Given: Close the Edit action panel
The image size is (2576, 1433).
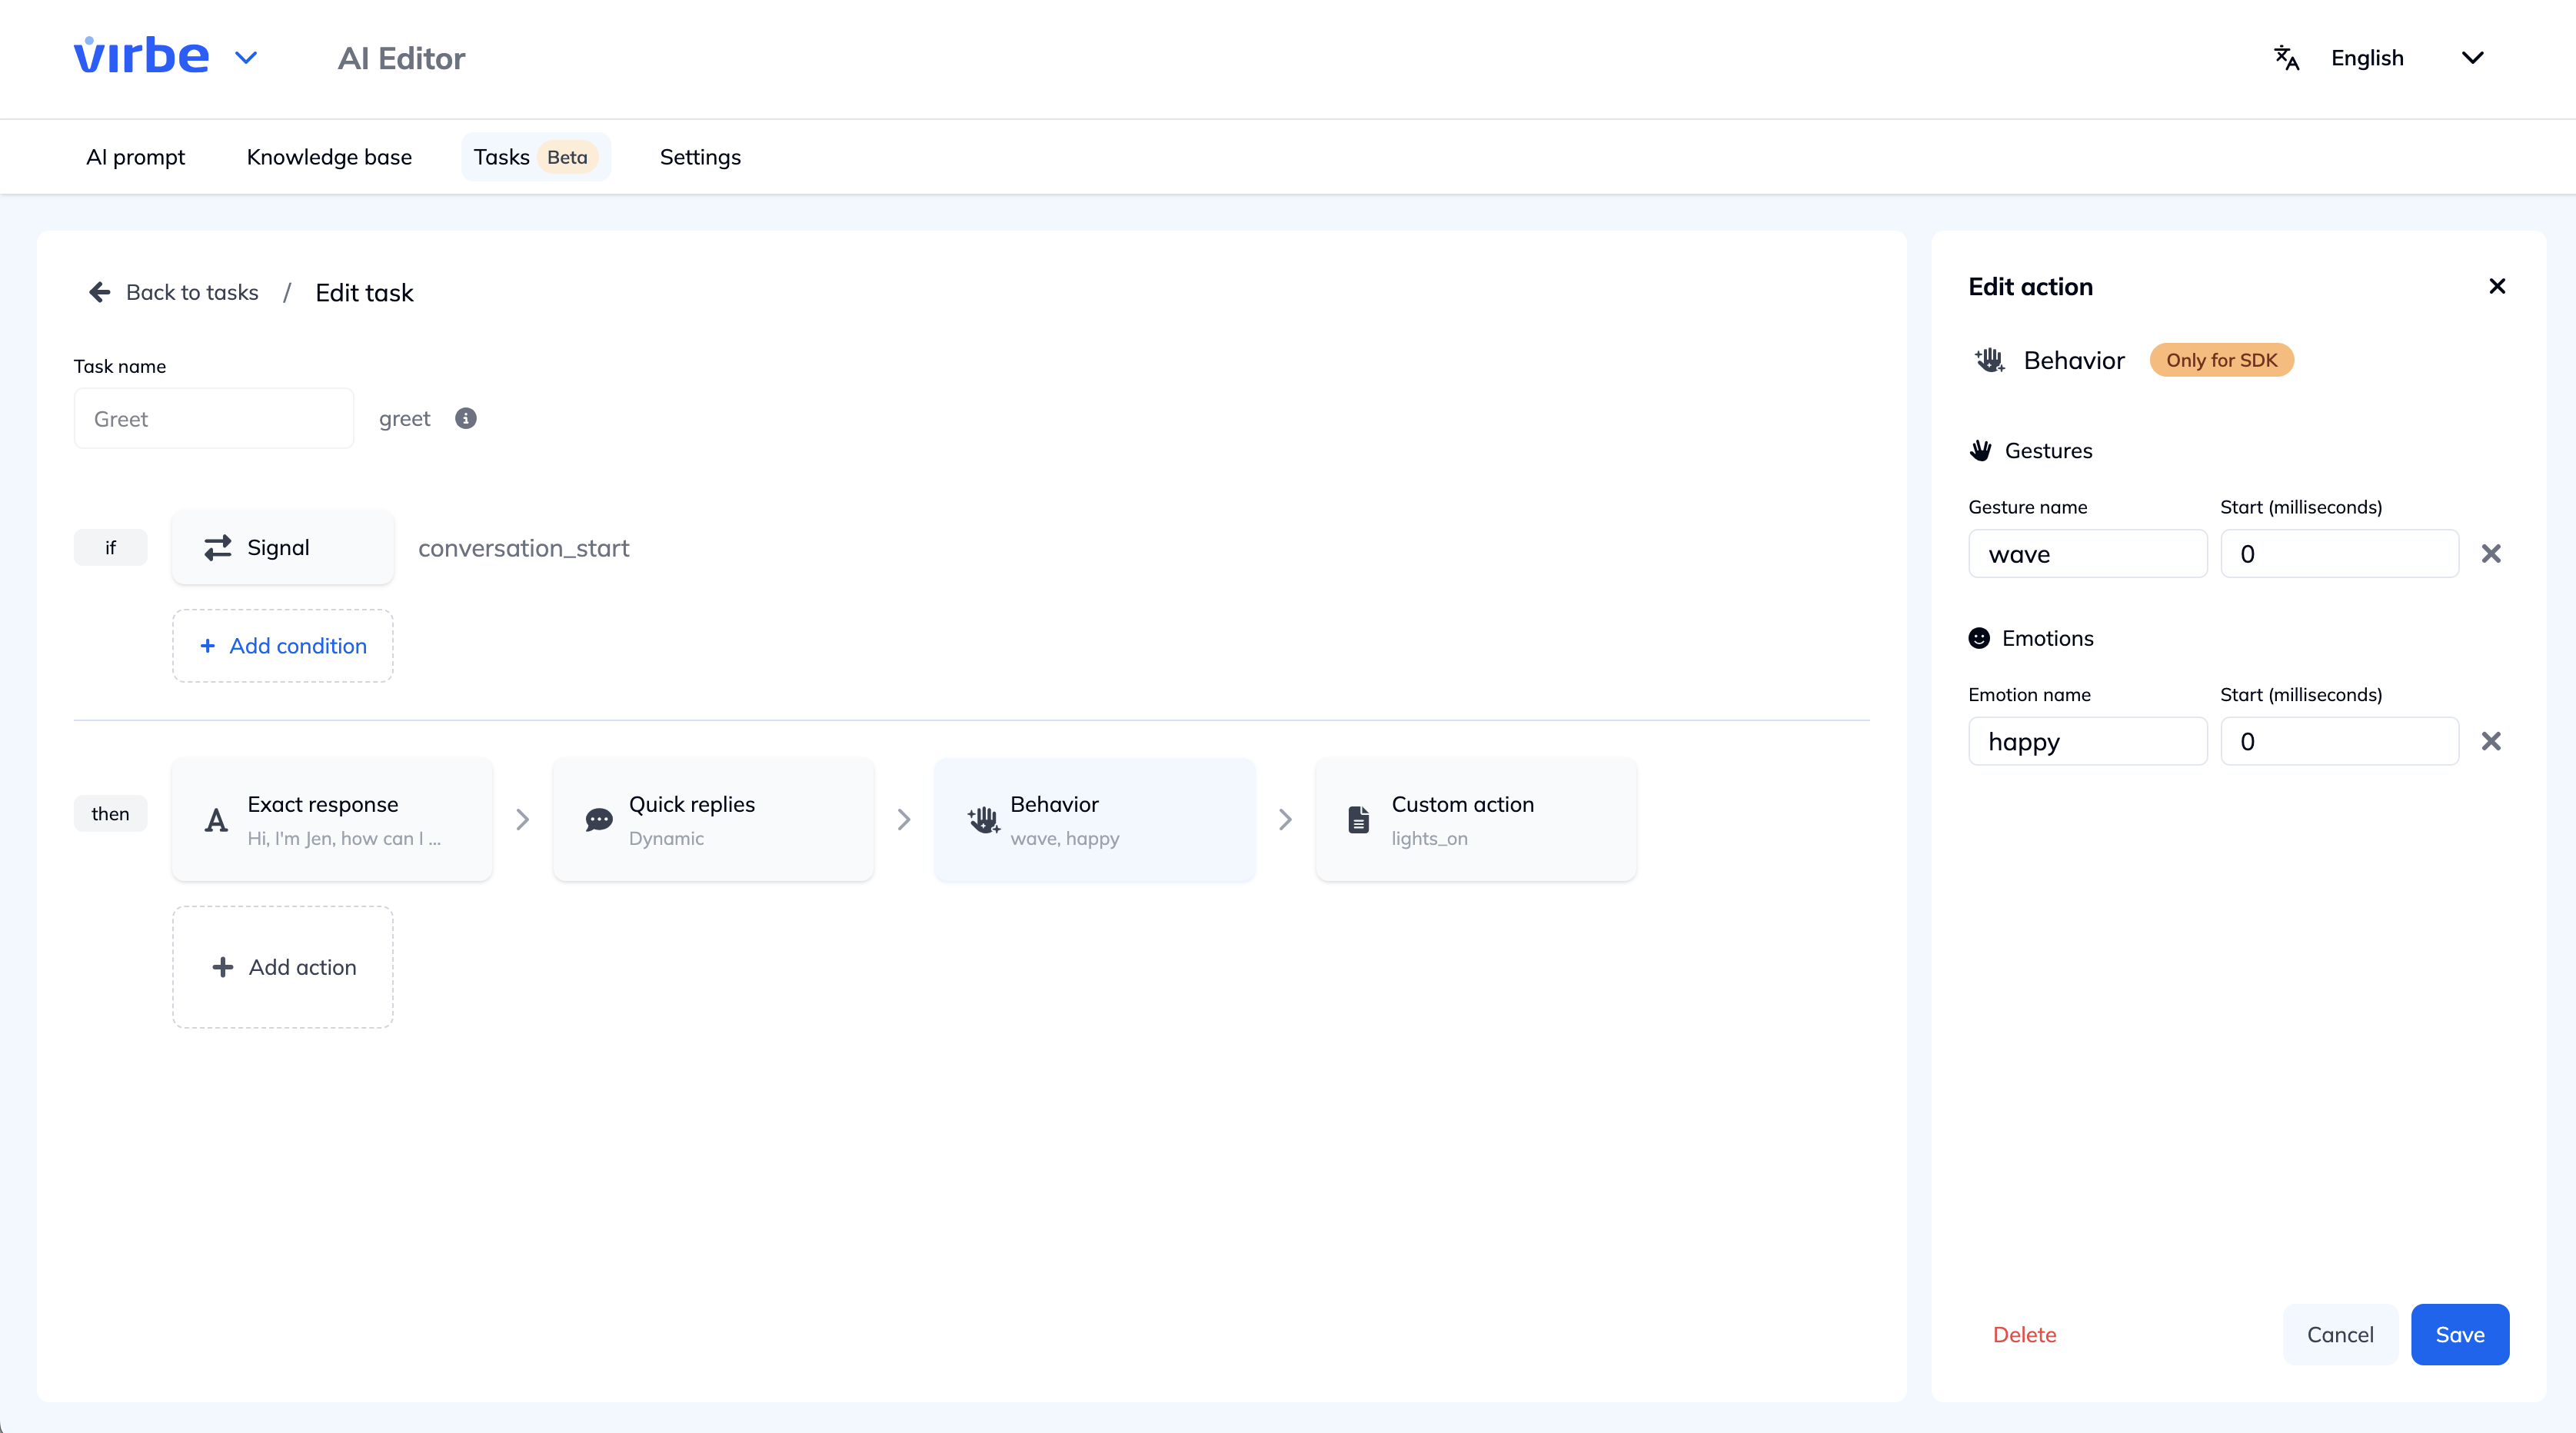Looking at the screenshot, I should [2497, 286].
